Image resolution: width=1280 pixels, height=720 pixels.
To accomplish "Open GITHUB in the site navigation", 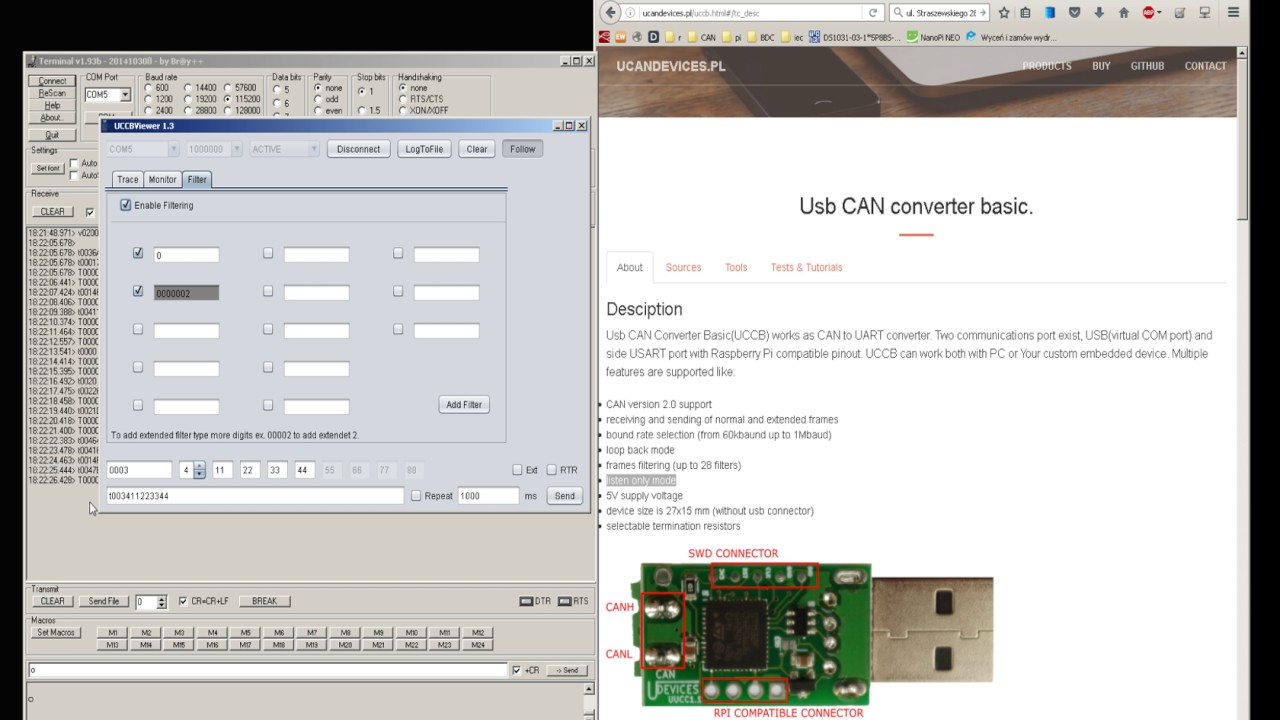I will point(1147,66).
